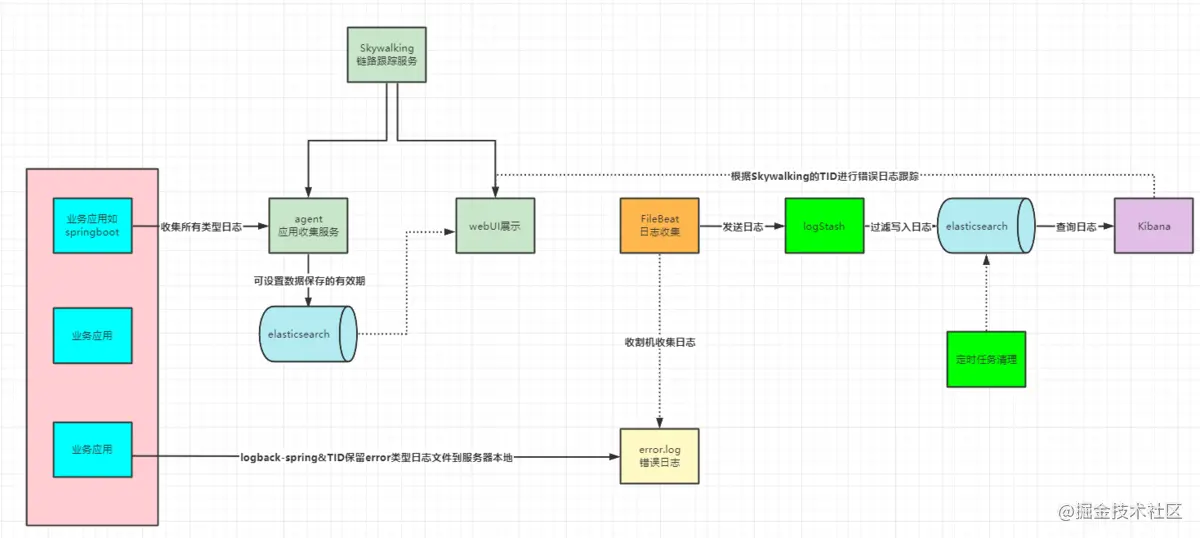Select the agent 应用收集服务 node
1200x538 pixels.
pyautogui.click(x=309, y=225)
